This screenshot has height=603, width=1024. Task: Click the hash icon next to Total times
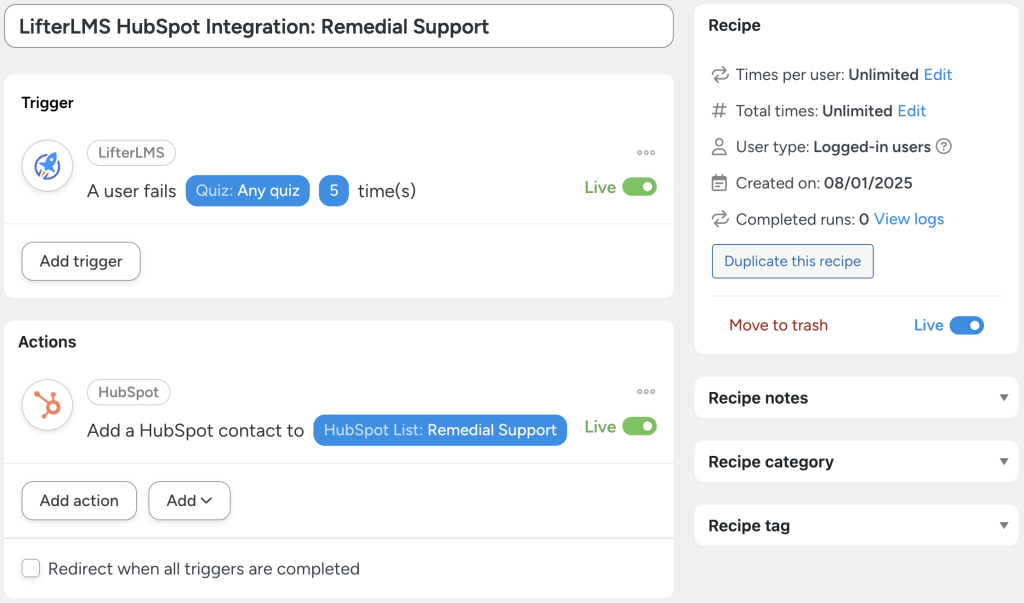[x=718, y=110]
